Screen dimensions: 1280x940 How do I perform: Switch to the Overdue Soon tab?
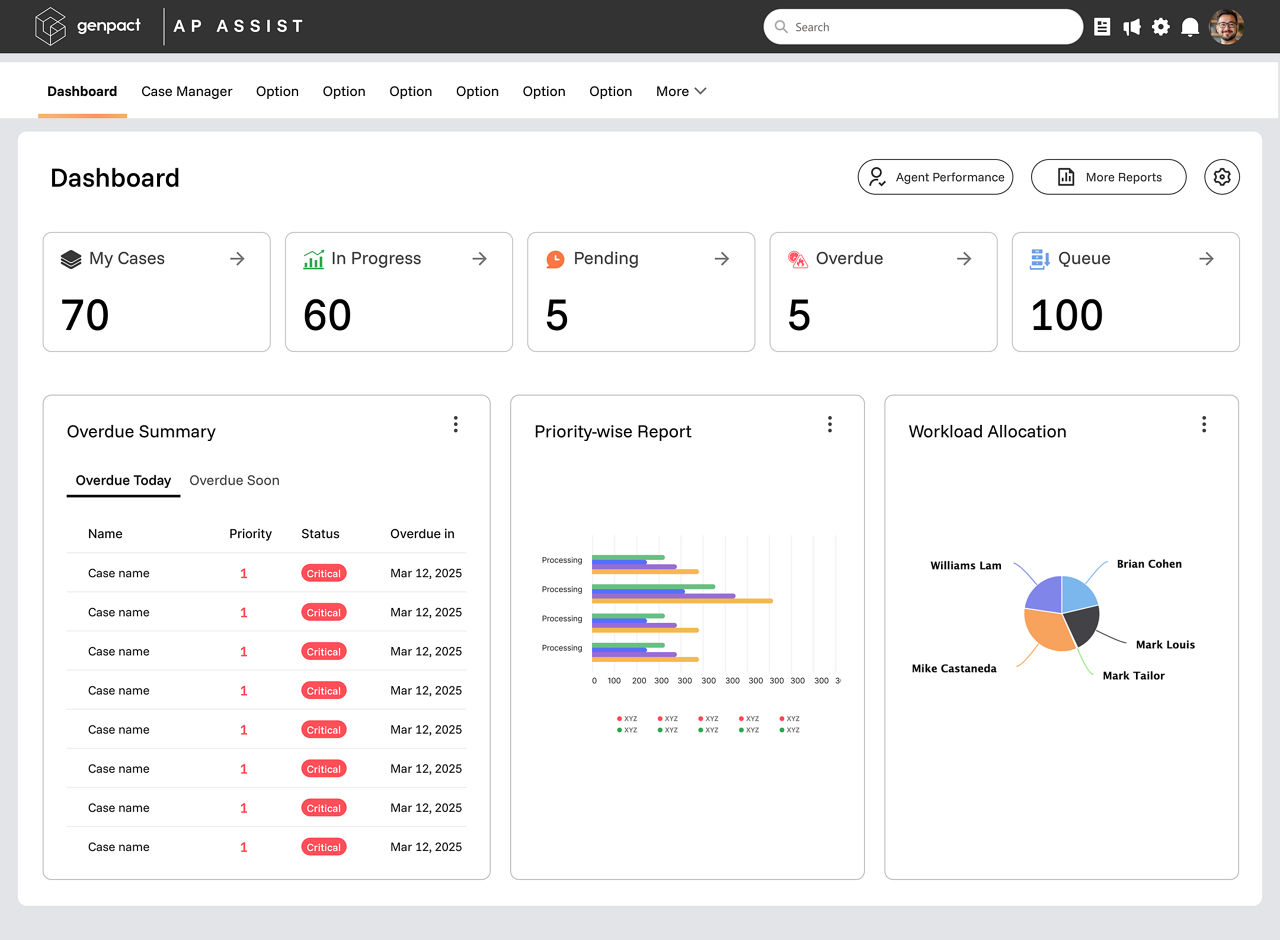234,480
